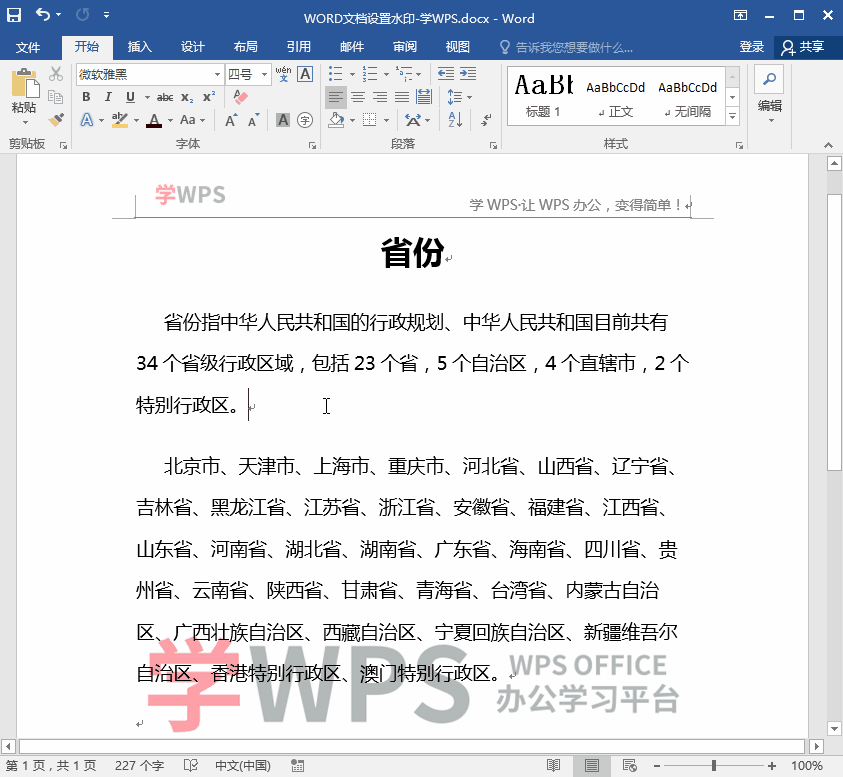Screen dimensions: 843x777
Task: Click the 登录 sign-in link
Action: [x=751, y=47]
